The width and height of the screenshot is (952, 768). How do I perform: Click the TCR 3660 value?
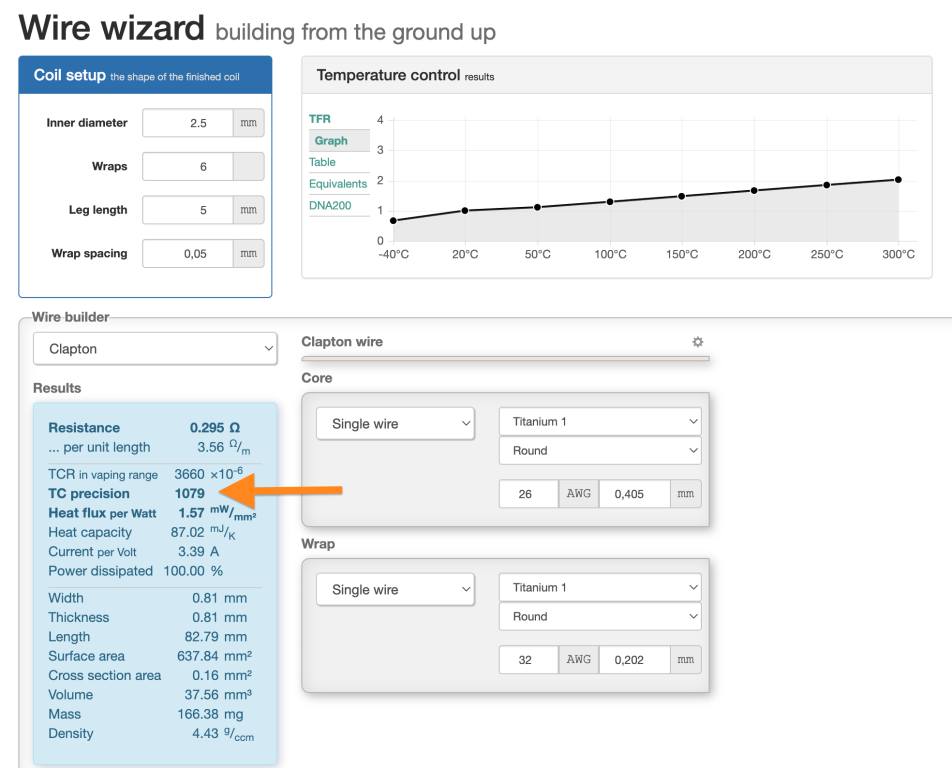coord(189,474)
